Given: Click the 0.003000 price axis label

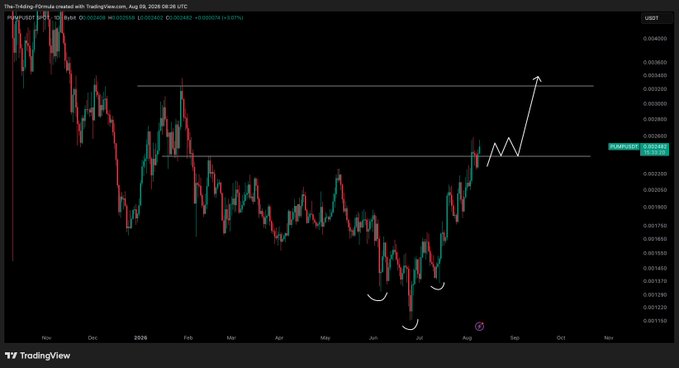Looking at the screenshot, I should pyautogui.click(x=655, y=104).
